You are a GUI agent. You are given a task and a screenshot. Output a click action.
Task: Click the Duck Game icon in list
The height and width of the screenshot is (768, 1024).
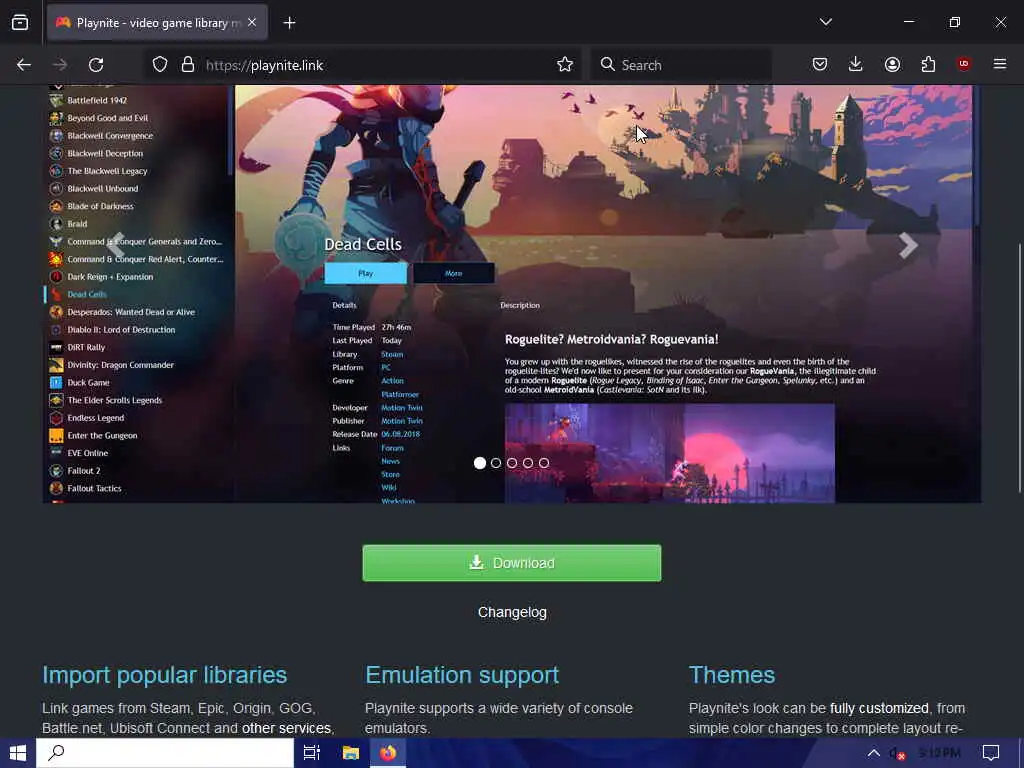pyautogui.click(x=56, y=383)
